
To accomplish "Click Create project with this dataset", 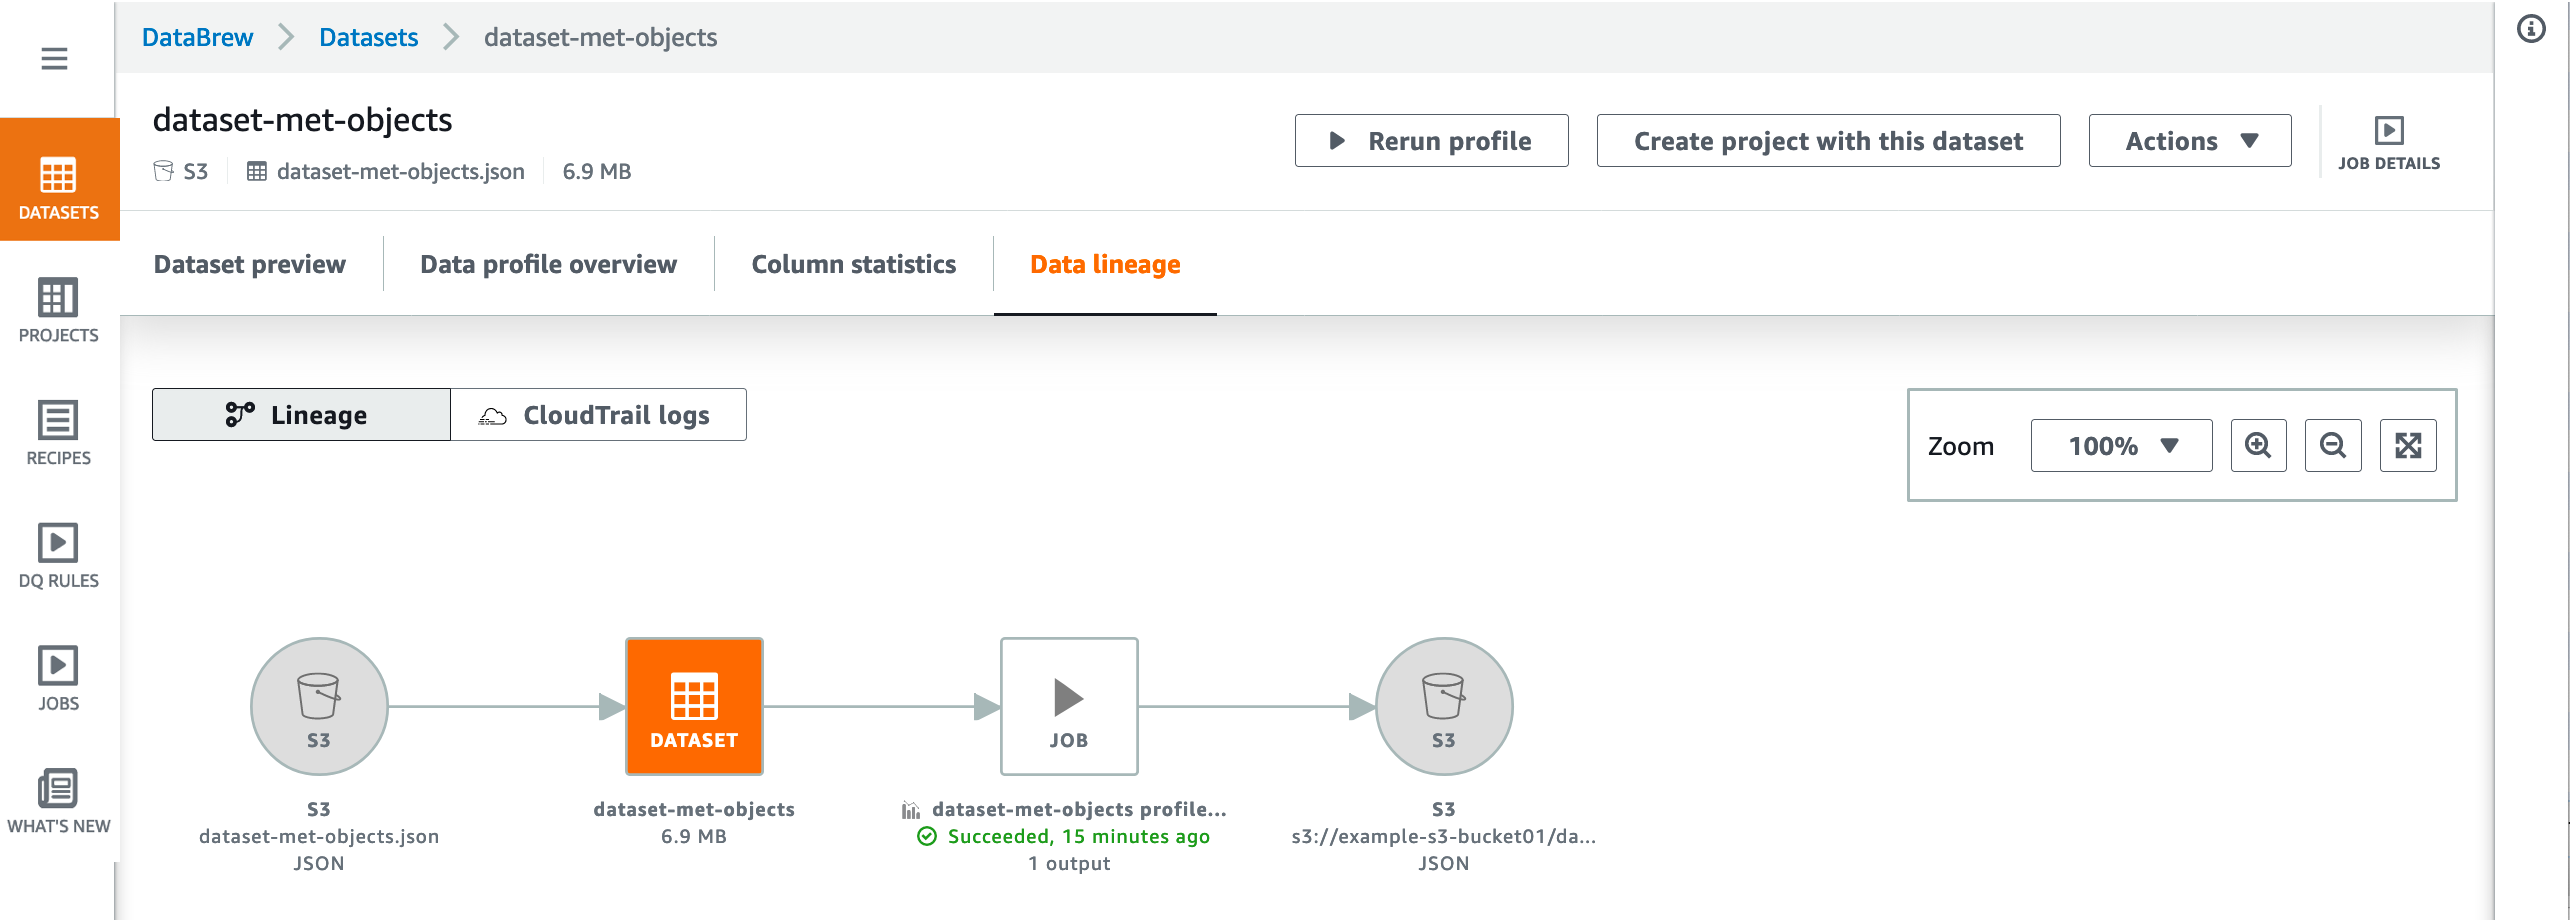I will [x=1827, y=140].
